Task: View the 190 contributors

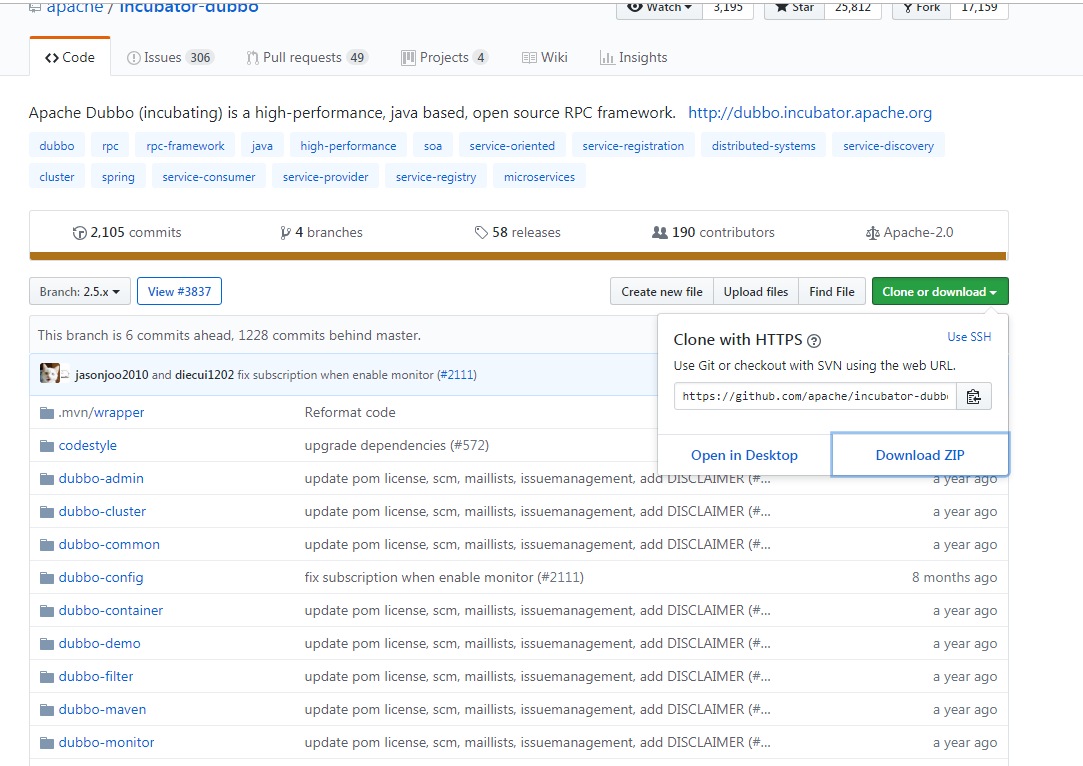Action: coord(713,233)
